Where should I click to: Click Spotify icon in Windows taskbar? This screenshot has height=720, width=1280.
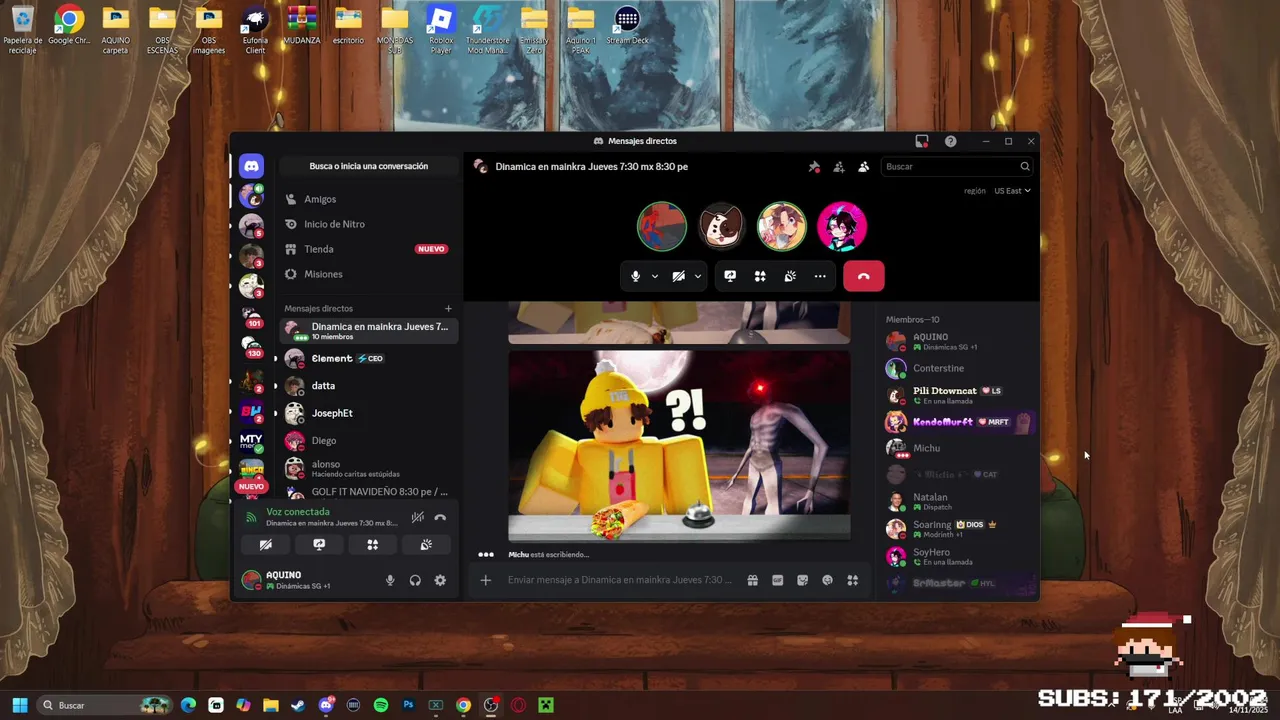[x=381, y=705]
